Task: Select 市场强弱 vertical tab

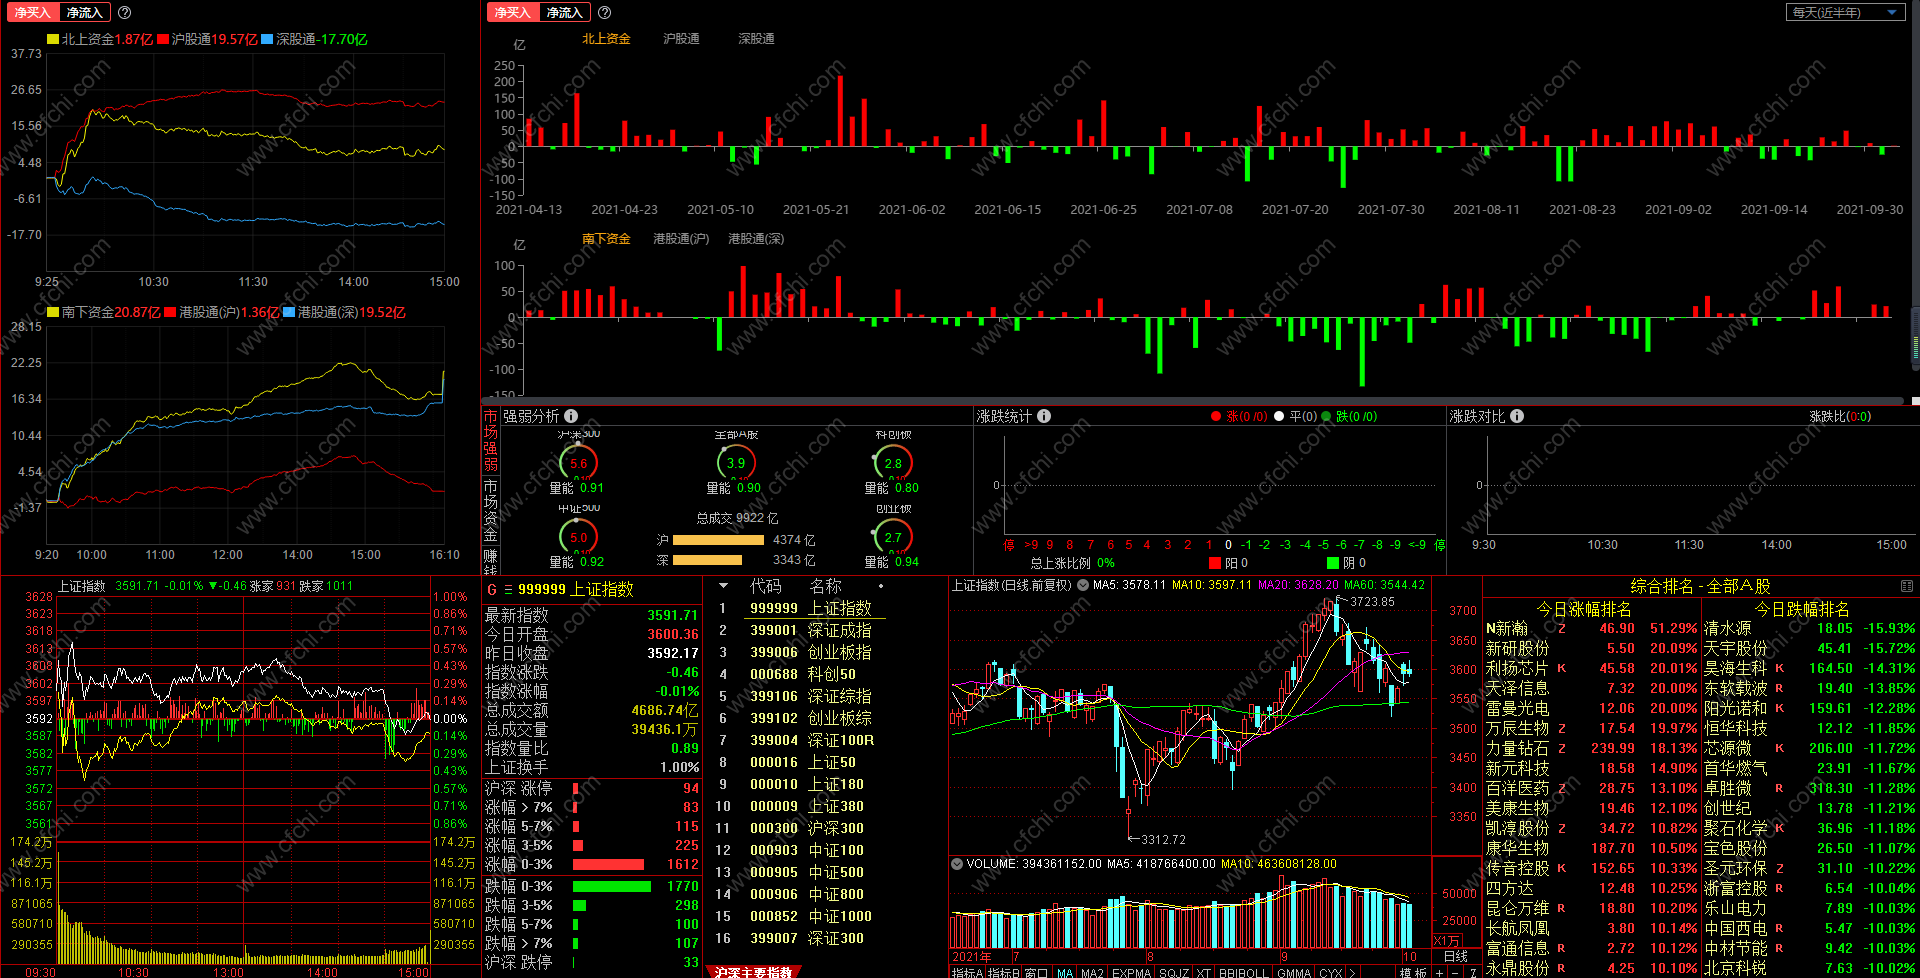Action: point(491,441)
